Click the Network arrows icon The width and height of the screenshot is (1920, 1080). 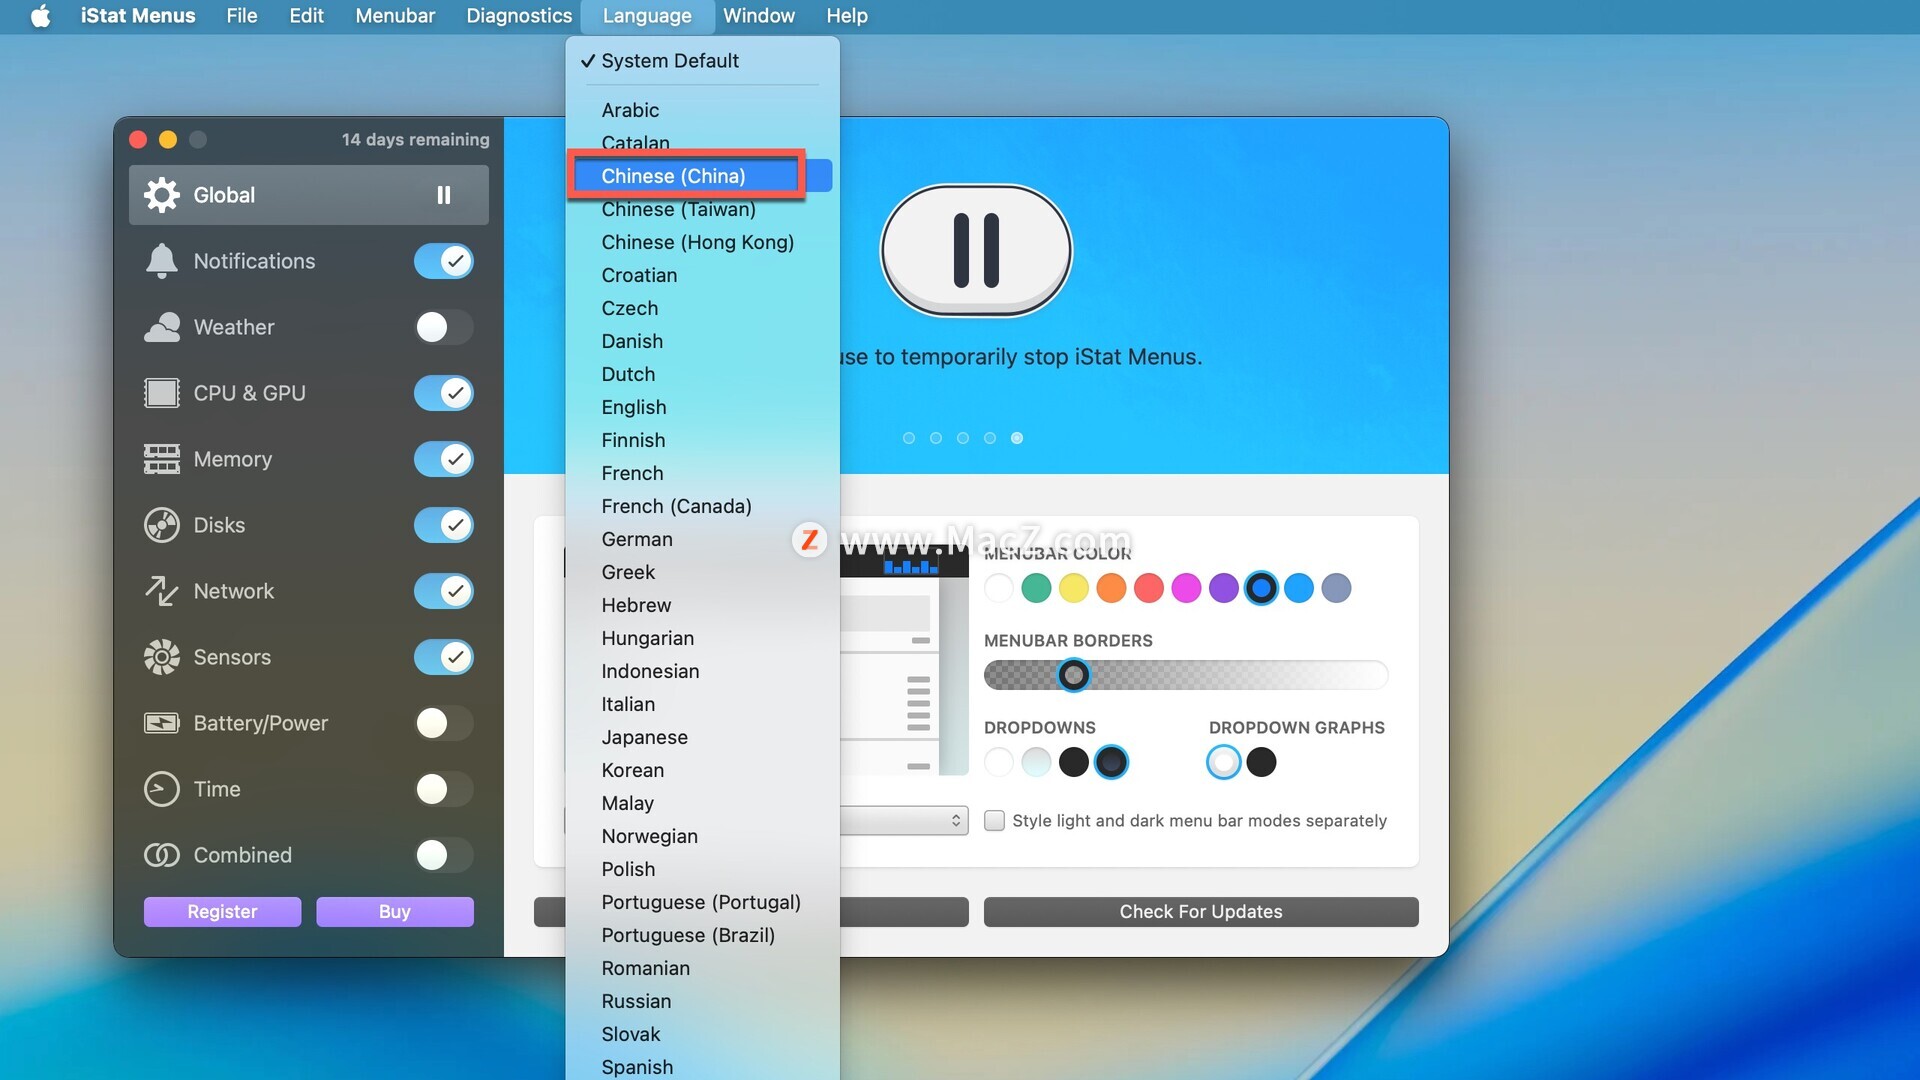click(x=161, y=591)
